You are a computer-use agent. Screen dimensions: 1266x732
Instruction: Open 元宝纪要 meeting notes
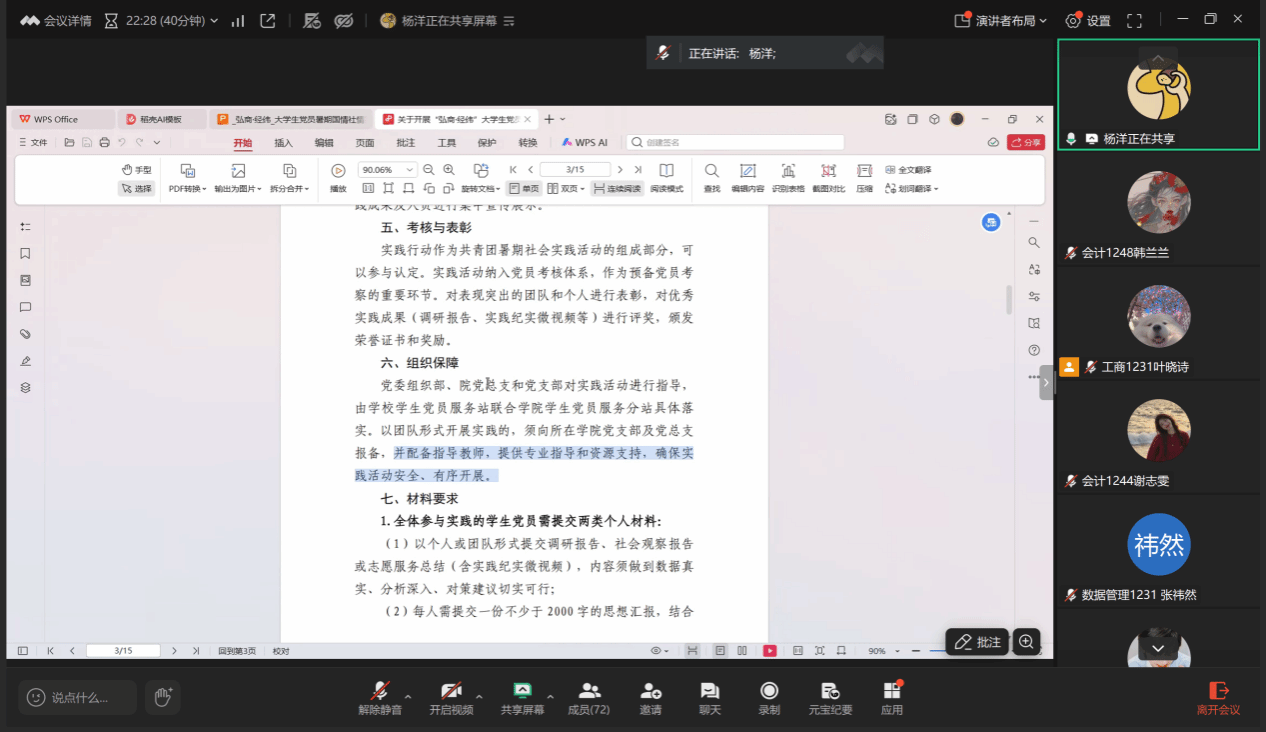coord(830,697)
